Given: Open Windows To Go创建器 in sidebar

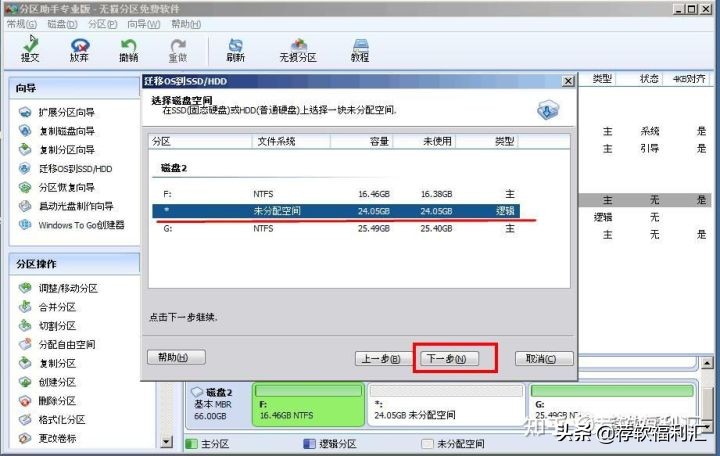Looking at the screenshot, I should point(81,225).
